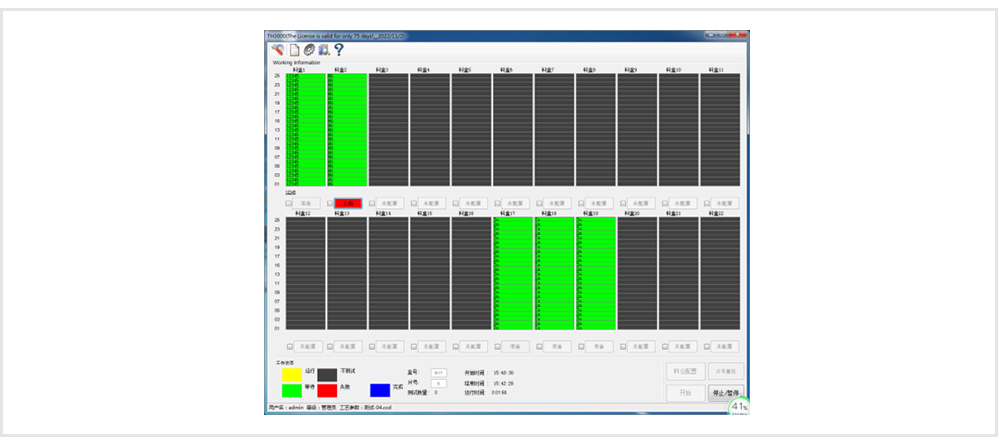Click the blue 完成 legend swatch

[x=379, y=390]
